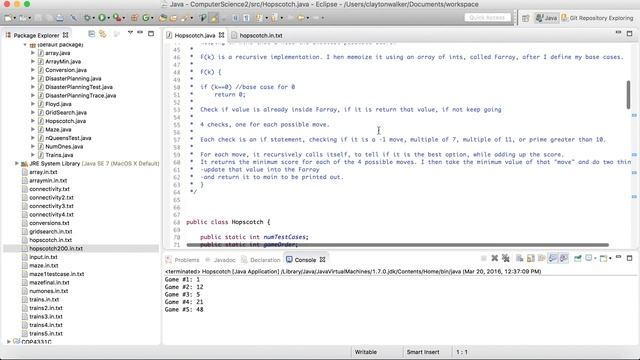
Task: Select the Console tab
Action: (305, 260)
